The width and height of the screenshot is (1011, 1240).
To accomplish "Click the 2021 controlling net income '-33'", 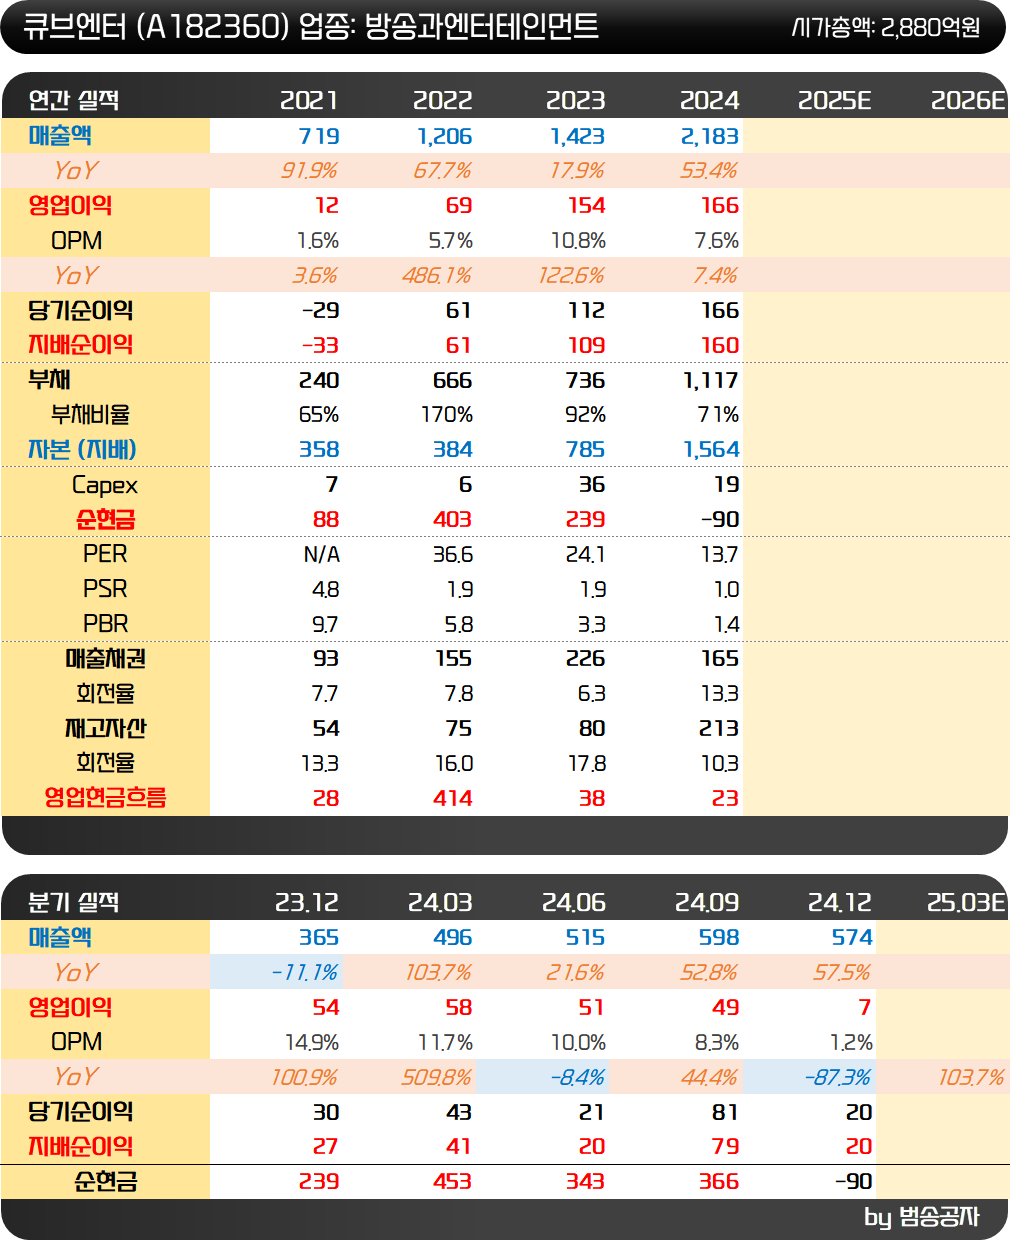I will point(321,345).
